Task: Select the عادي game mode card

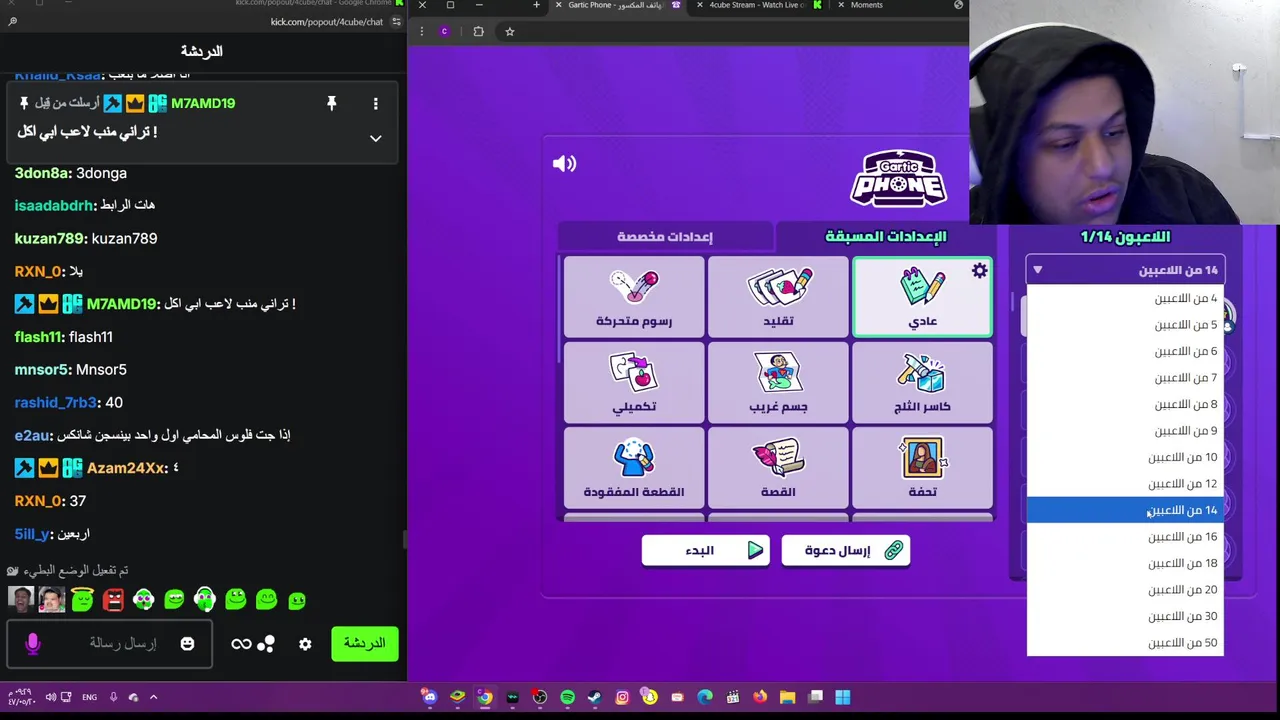Action: 922,297
